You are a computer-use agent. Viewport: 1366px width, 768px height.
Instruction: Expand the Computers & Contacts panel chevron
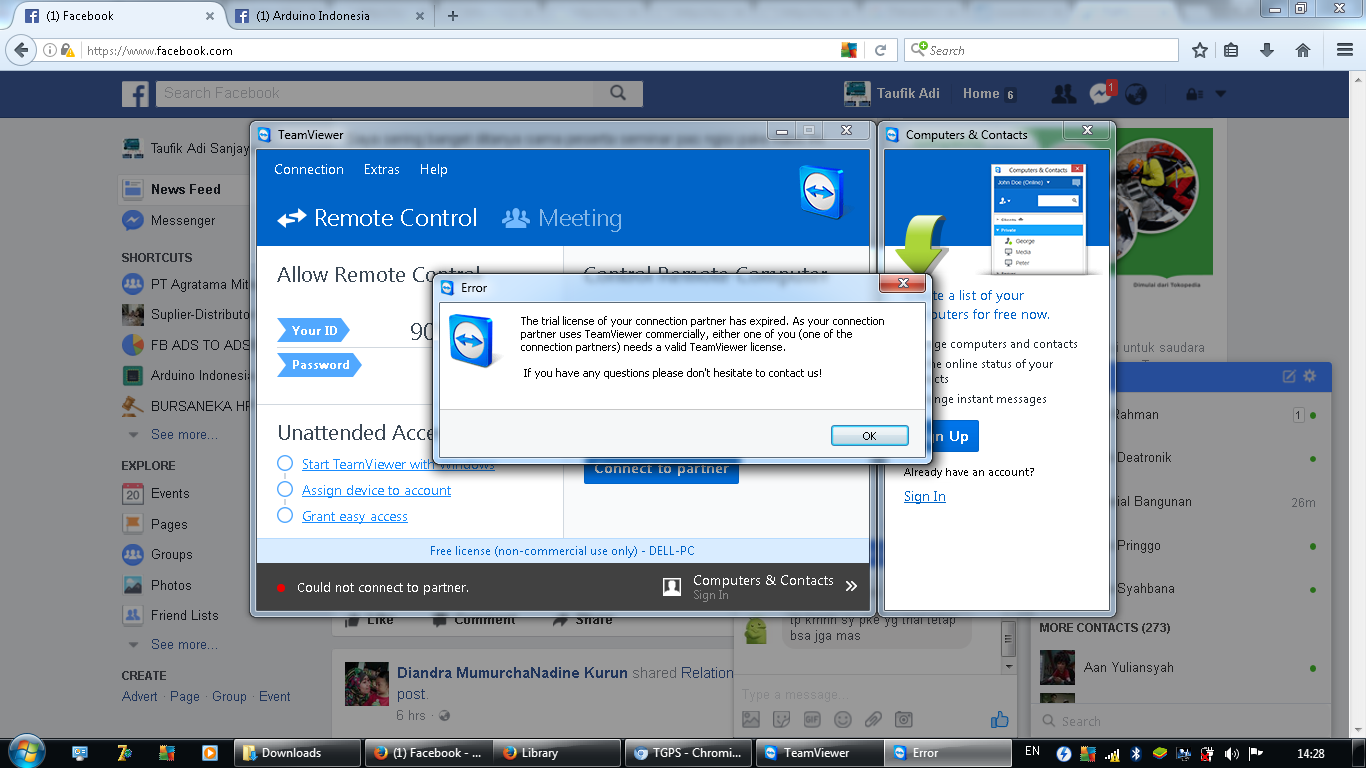(851, 587)
